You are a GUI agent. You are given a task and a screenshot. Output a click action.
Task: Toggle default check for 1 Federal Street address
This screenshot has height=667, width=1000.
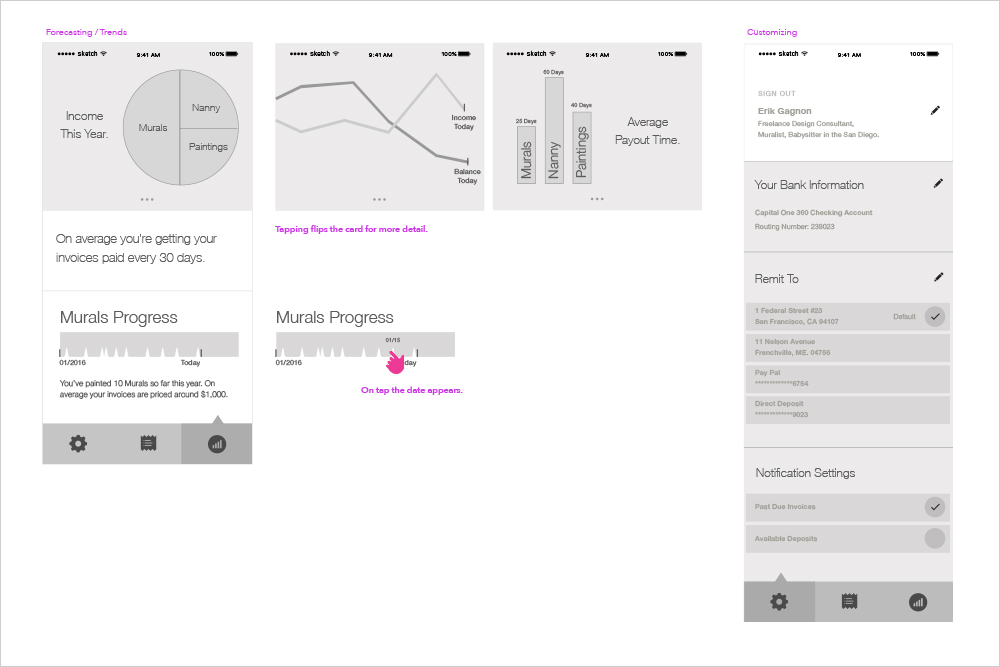935,317
